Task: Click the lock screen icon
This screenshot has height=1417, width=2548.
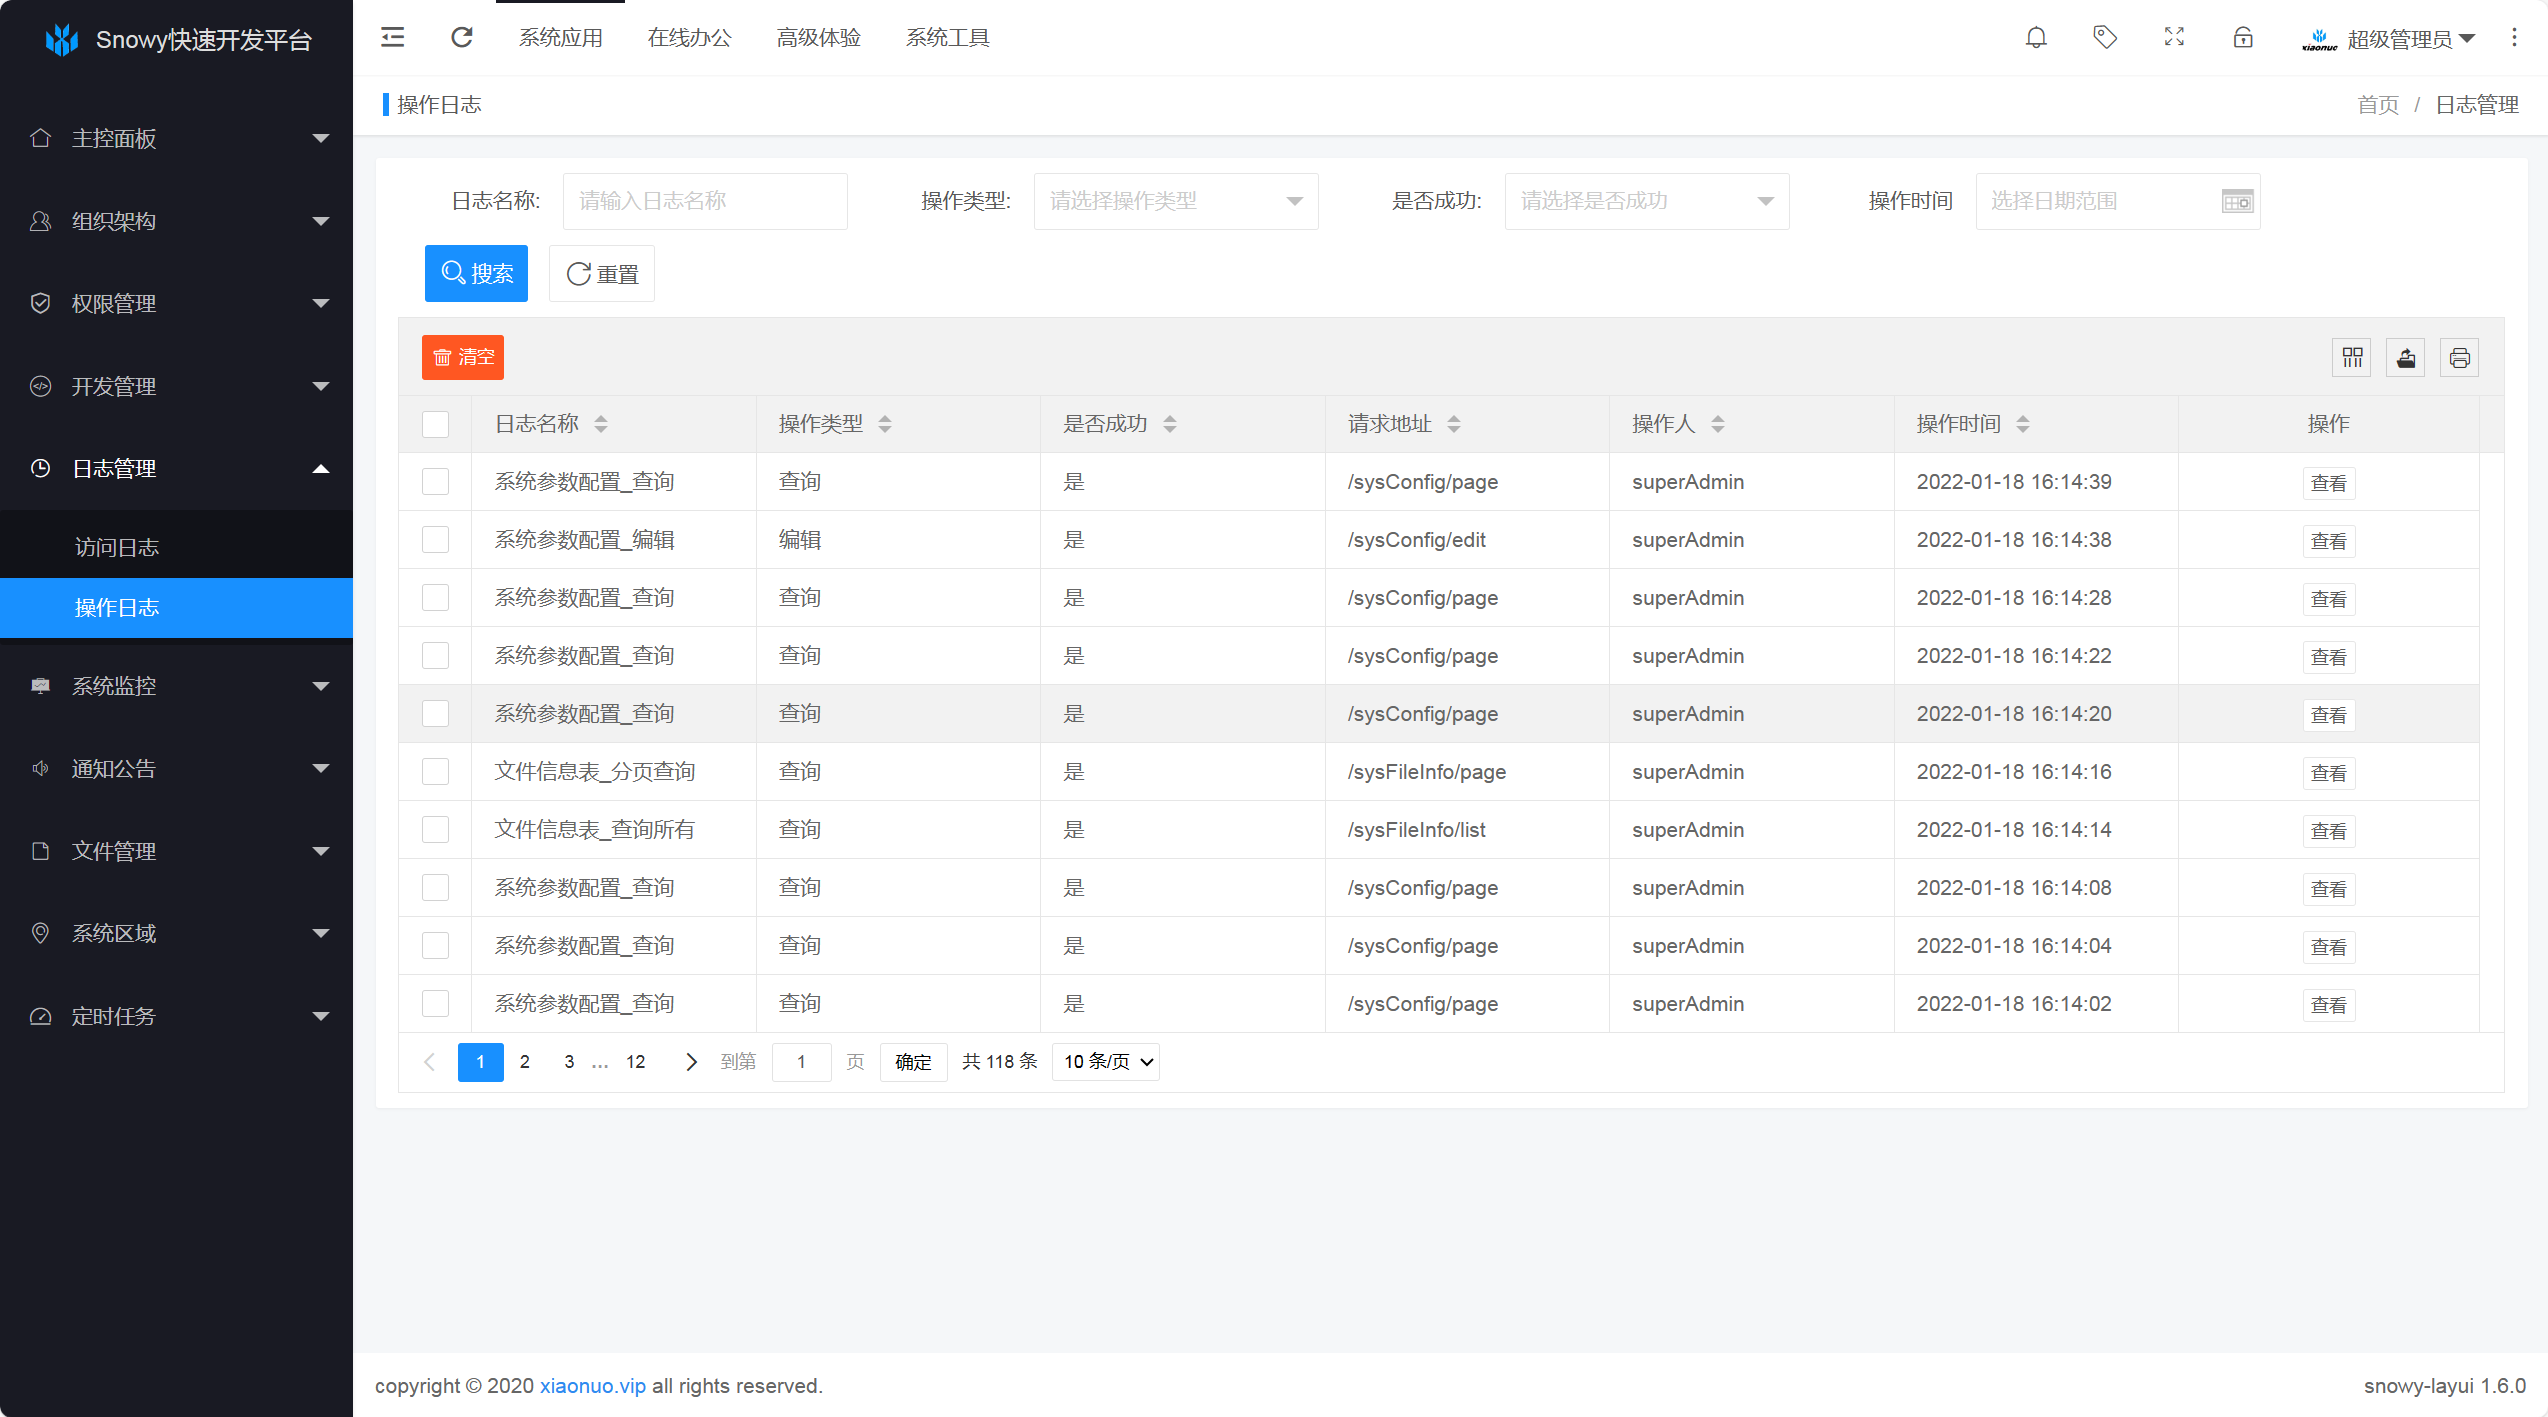Action: click(2243, 38)
